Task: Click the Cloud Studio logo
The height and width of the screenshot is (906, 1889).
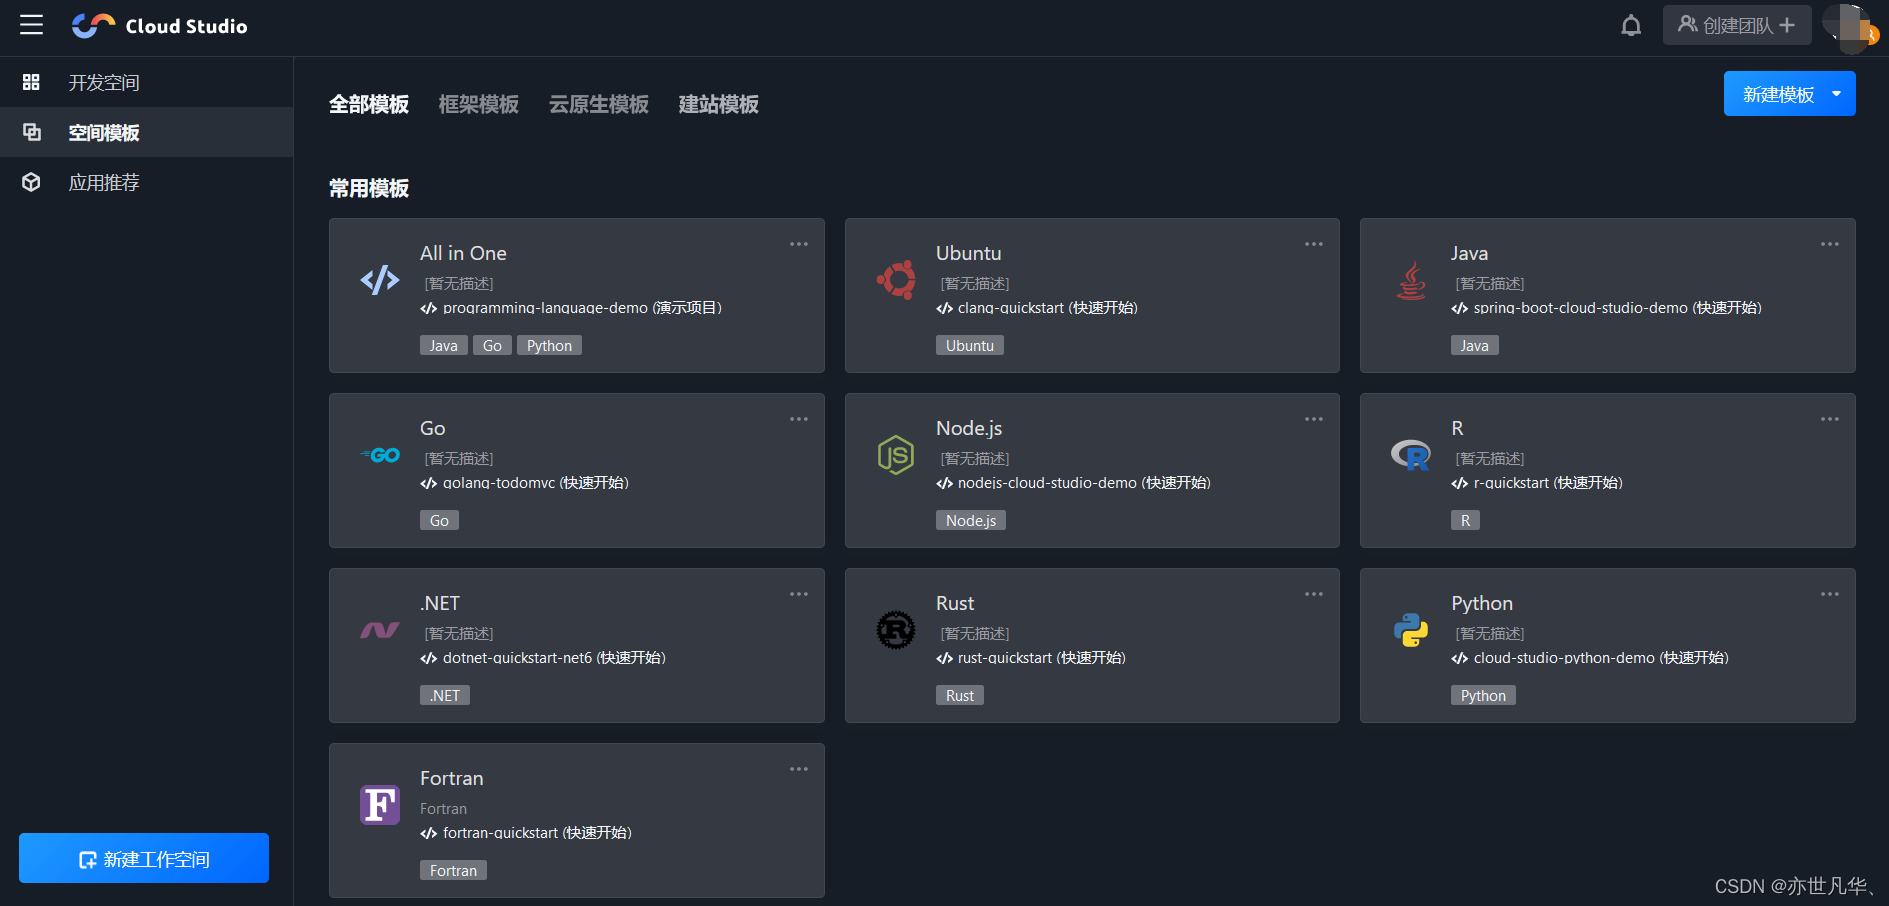Action: [160, 26]
